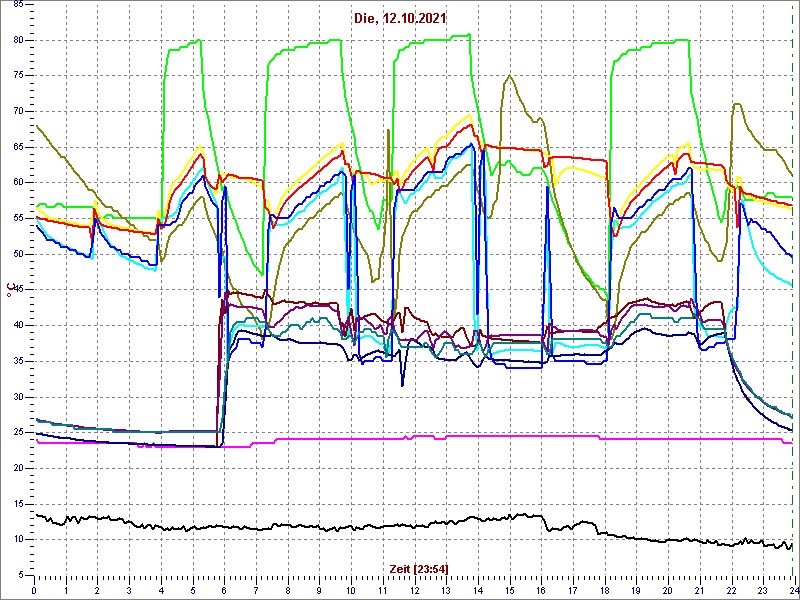Screen dimensions: 800x600
Task: Click hour 6 on the time axis
Action: (224, 590)
